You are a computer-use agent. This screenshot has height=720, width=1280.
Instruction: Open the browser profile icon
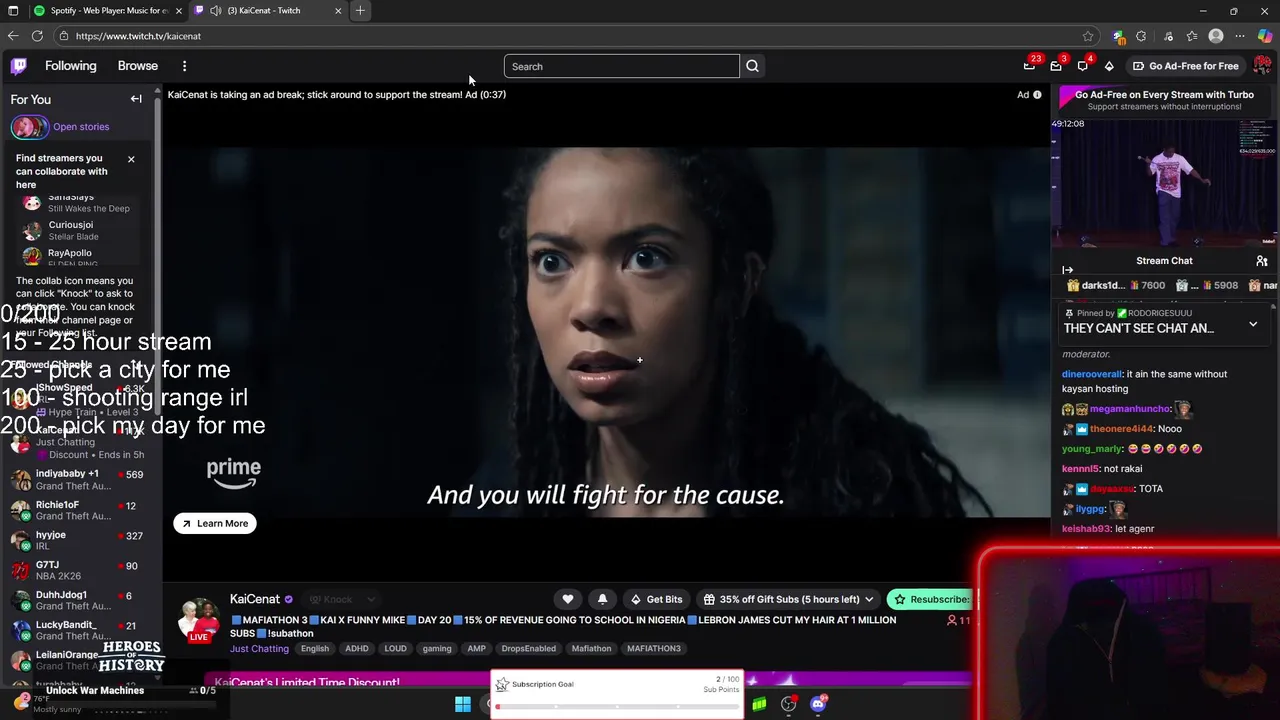click(x=1216, y=36)
